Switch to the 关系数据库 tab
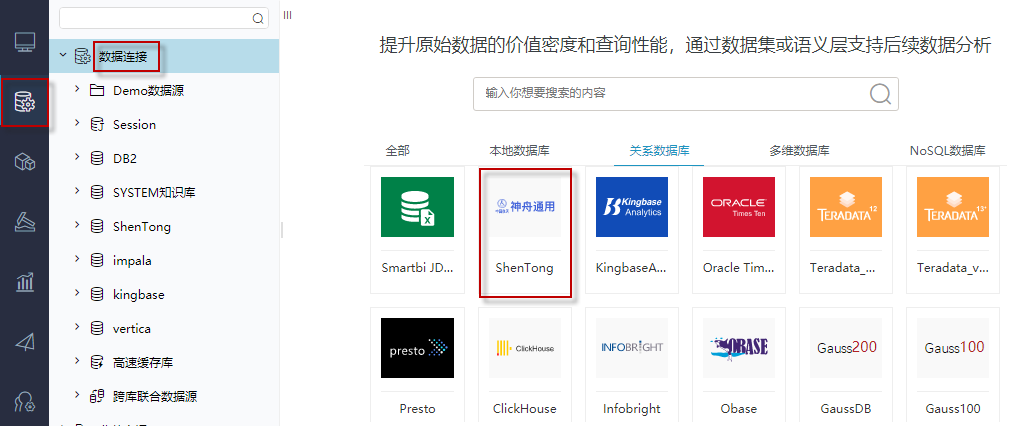 (x=660, y=151)
